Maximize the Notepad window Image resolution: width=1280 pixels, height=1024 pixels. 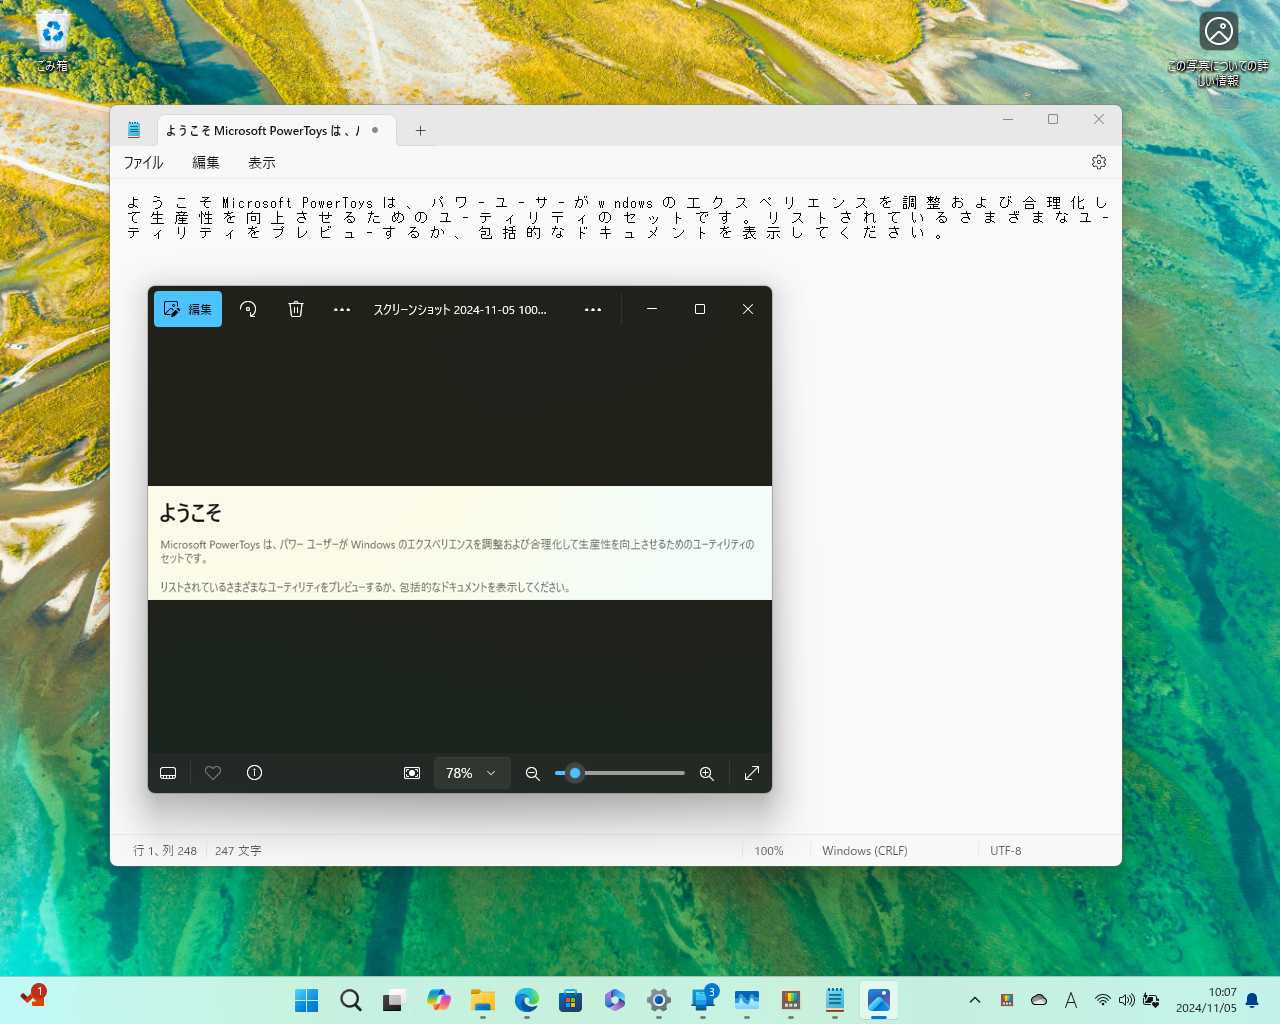tap(1053, 119)
